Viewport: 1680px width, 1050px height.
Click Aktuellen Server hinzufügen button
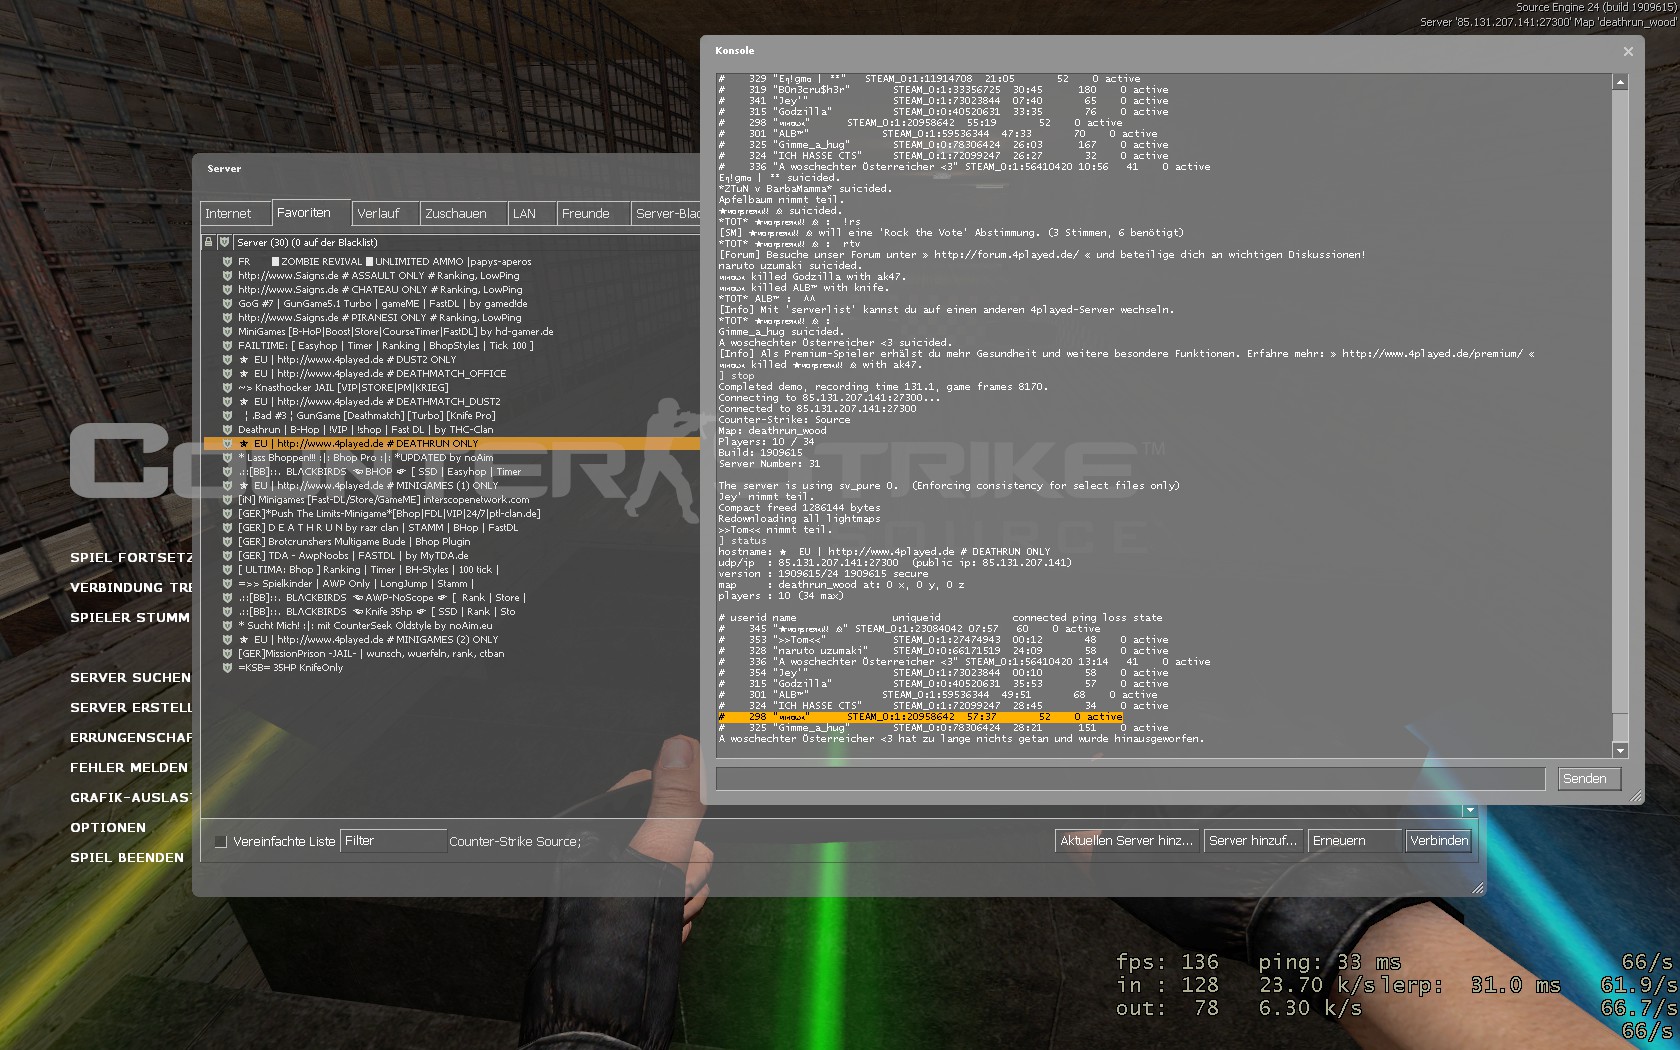click(x=1127, y=841)
